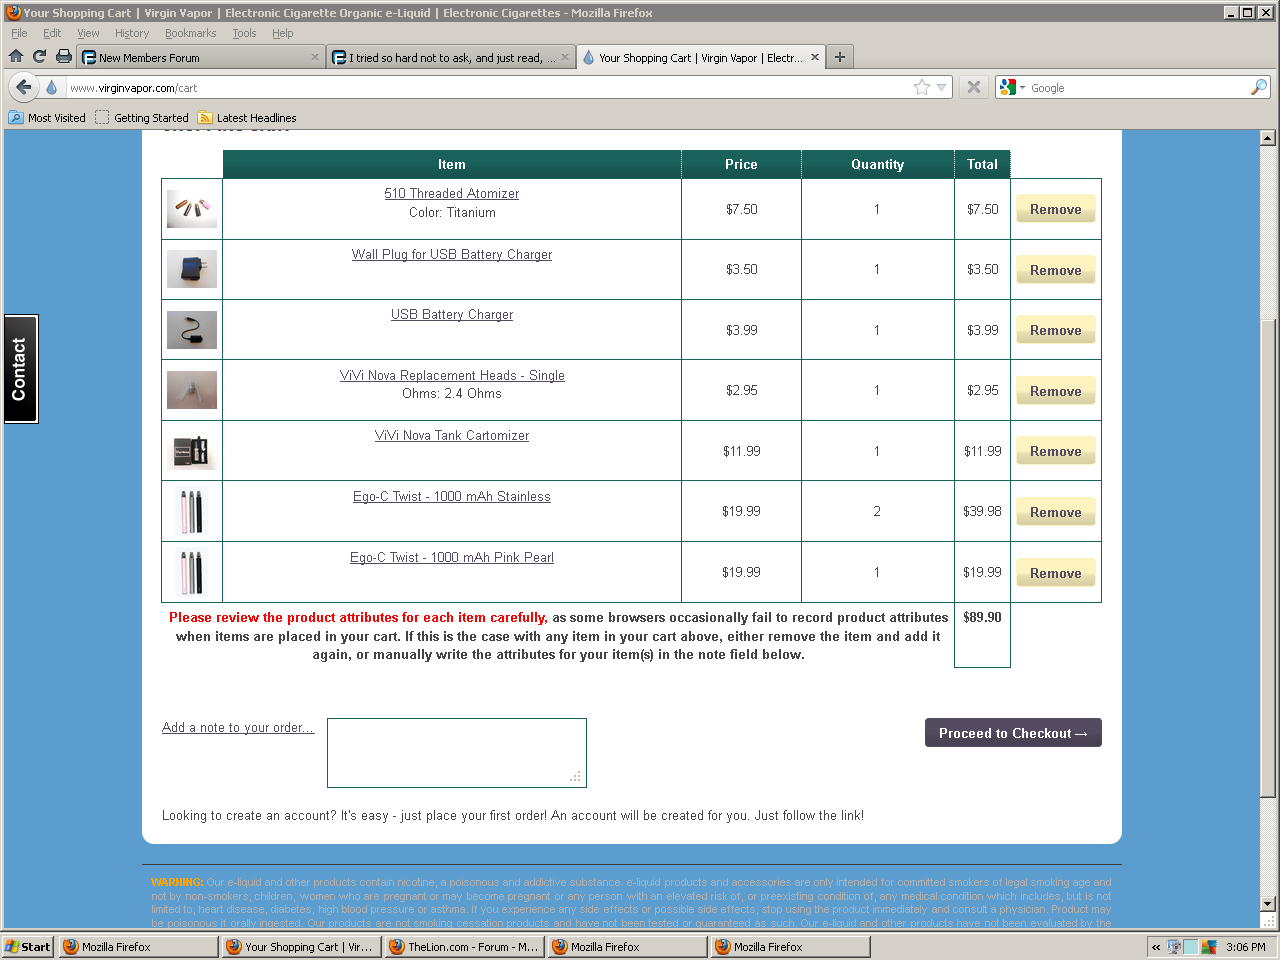Open the History menu
This screenshot has width=1280, height=960.
(x=132, y=33)
